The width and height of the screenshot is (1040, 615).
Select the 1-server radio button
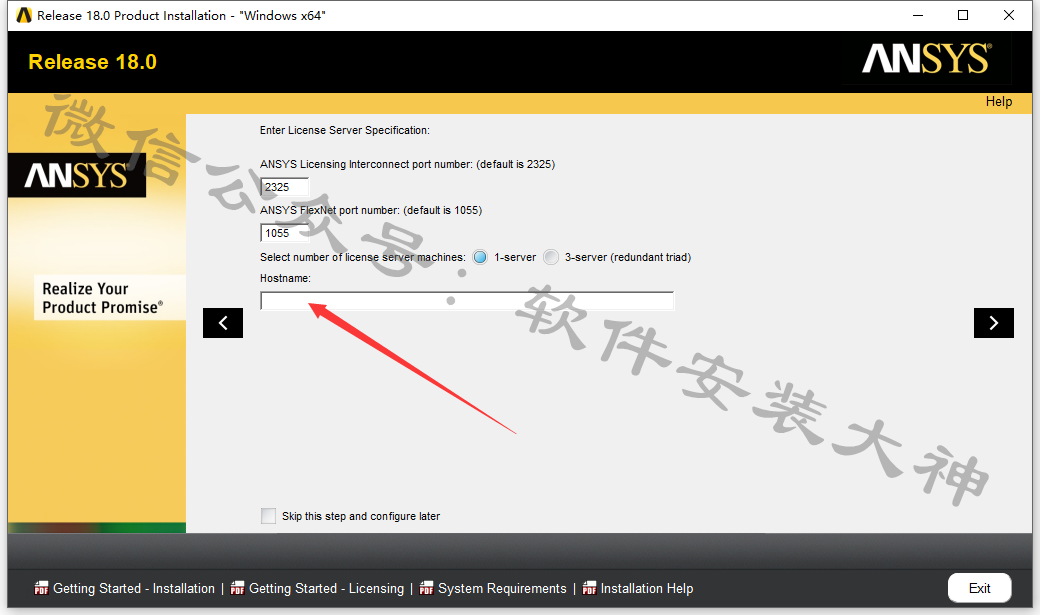[x=480, y=257]
